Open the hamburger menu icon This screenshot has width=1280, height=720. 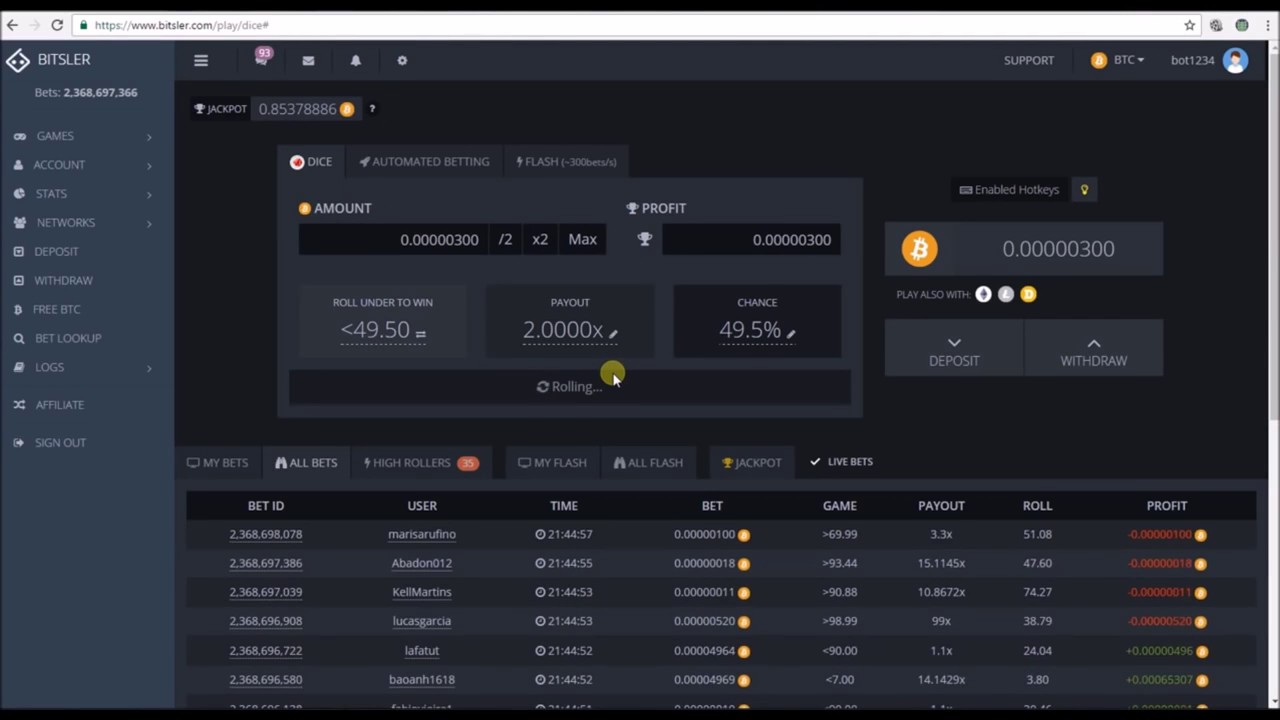pyautogui.click(x=201, y=60)
